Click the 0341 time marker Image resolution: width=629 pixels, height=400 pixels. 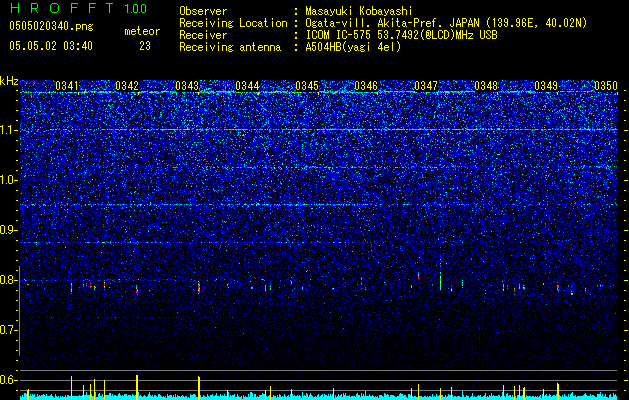67,86
